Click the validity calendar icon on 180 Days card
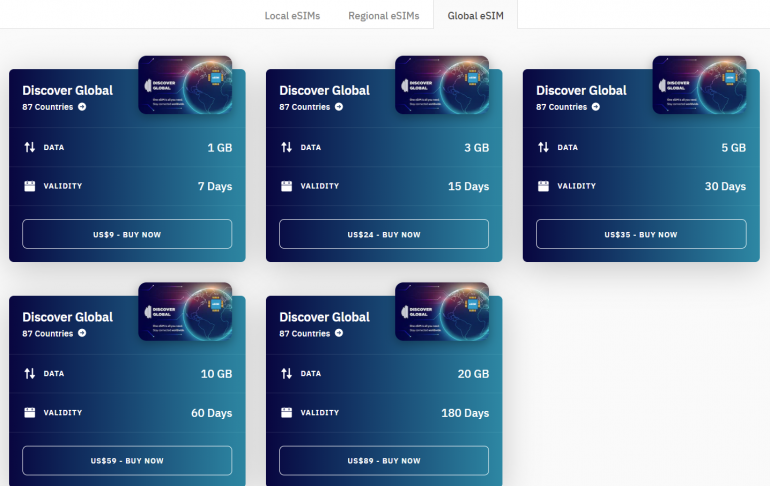The height and width of the screenshot is (486, 770). 286,413
